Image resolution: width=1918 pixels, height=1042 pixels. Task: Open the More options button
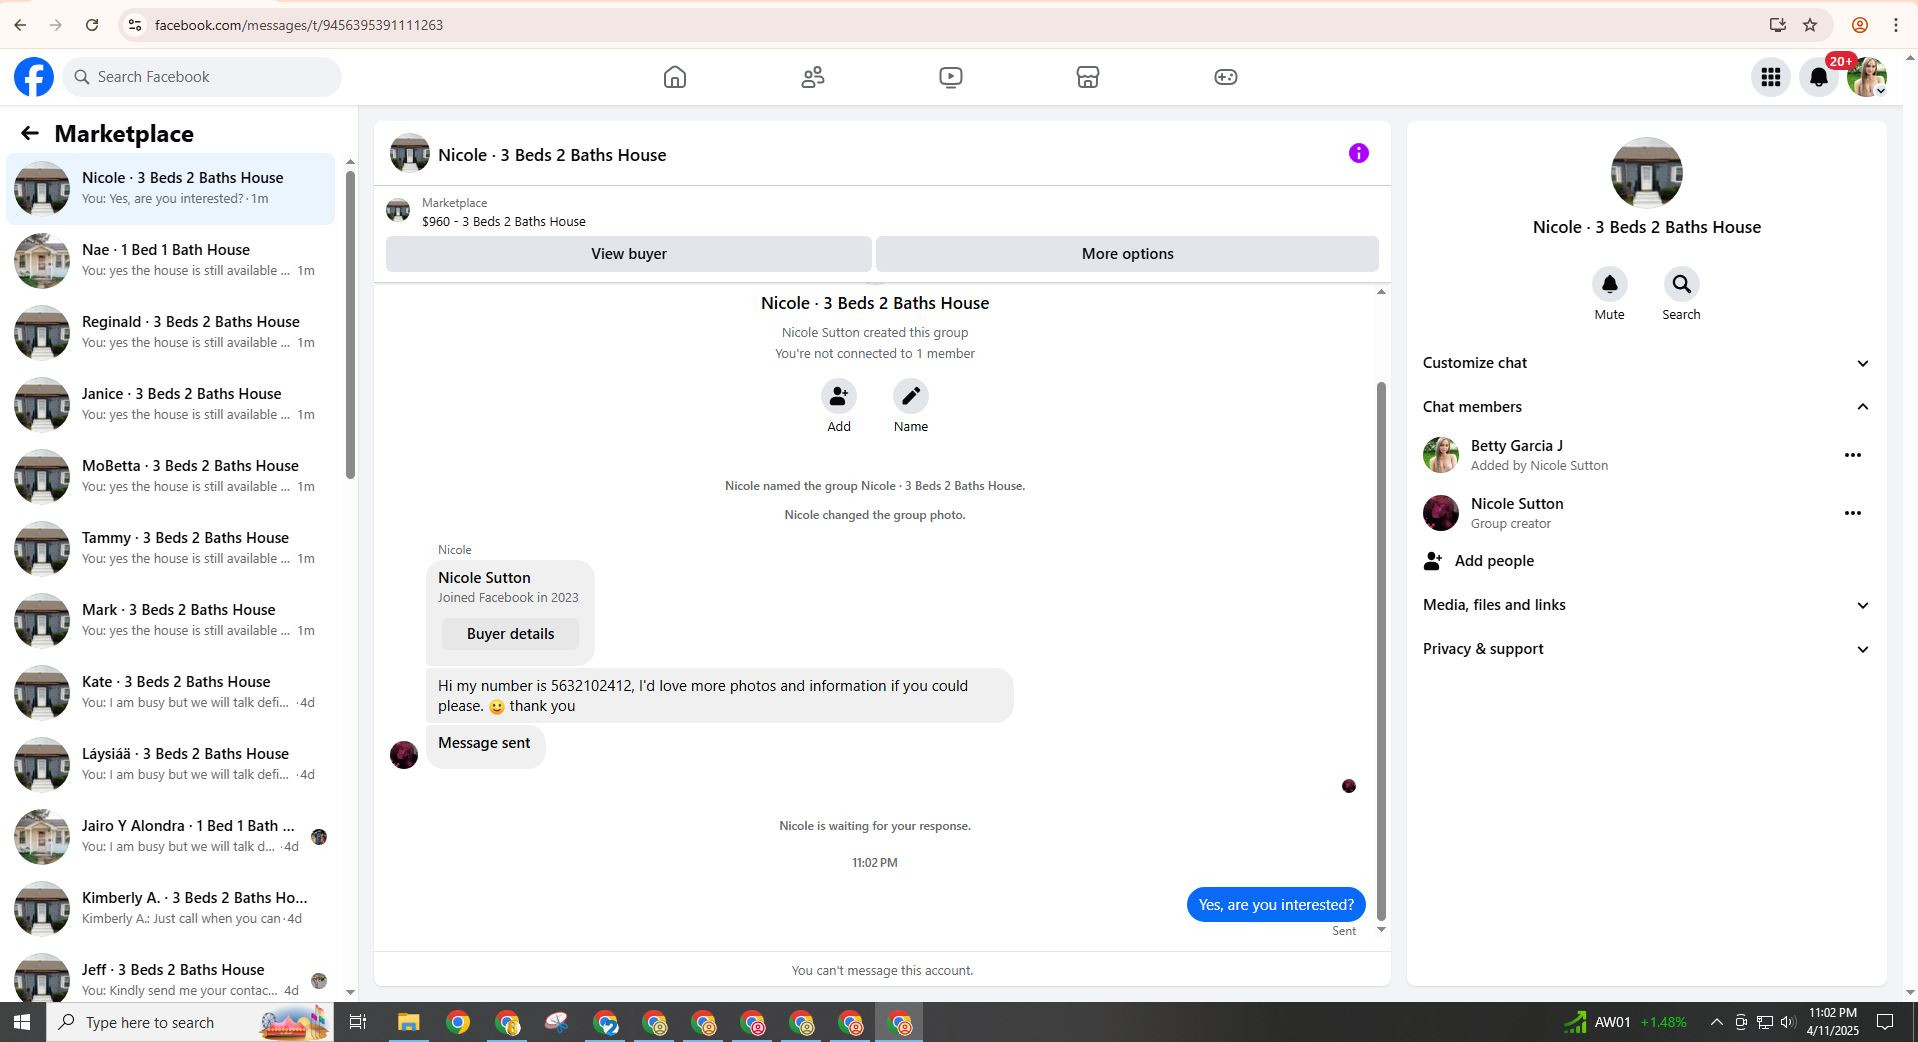pos(1127,254)
